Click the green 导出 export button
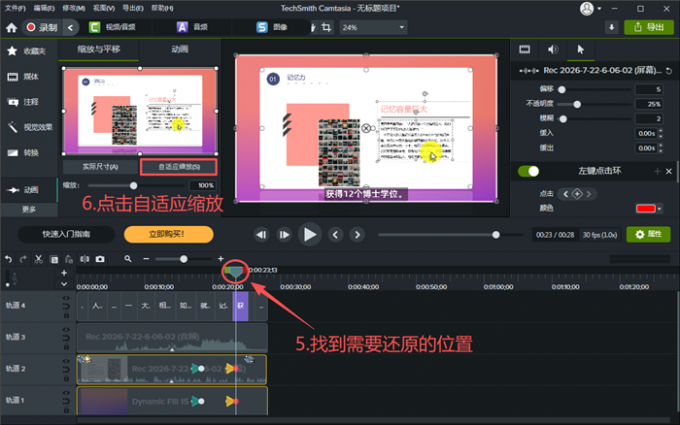Image resolution: width=680 pixels, height=425 pixels. coord(649,27)
